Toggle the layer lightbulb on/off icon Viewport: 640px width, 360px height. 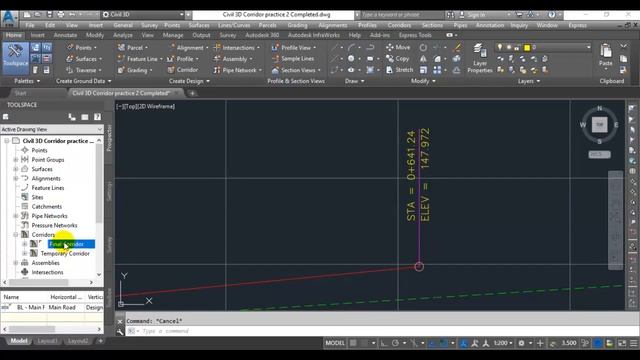coord(500,47)
